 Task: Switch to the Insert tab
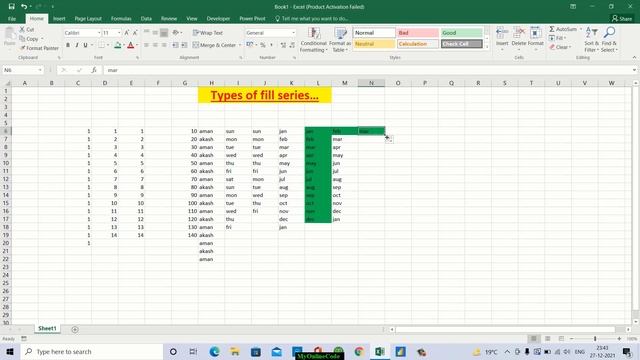click(59, 18)
